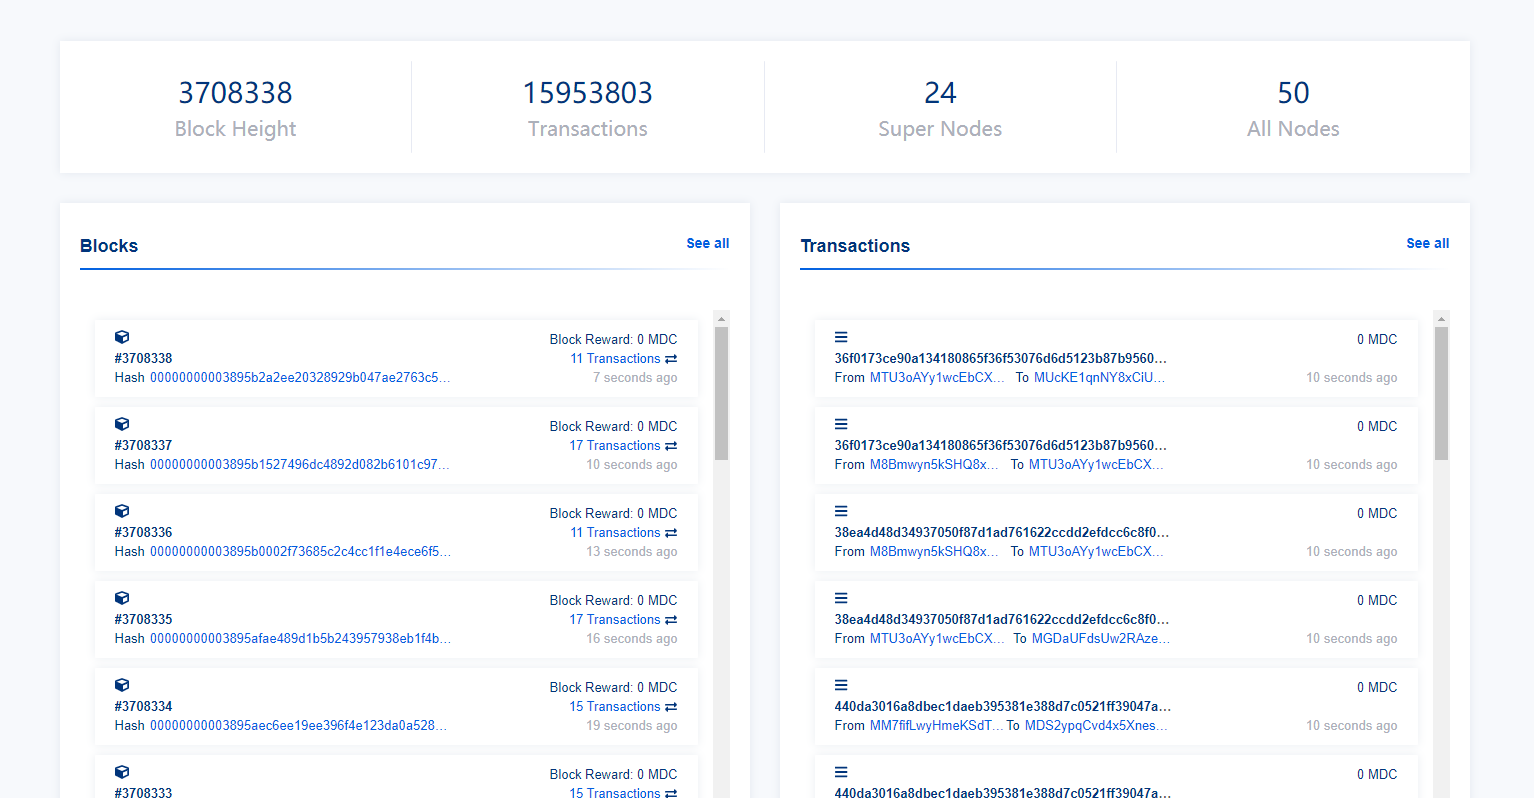The height and width of the screenshot is (798, 1534).
Task: Click the list icon above the first 440da3016a8d transaction
Action: click(x=841, y=685)
